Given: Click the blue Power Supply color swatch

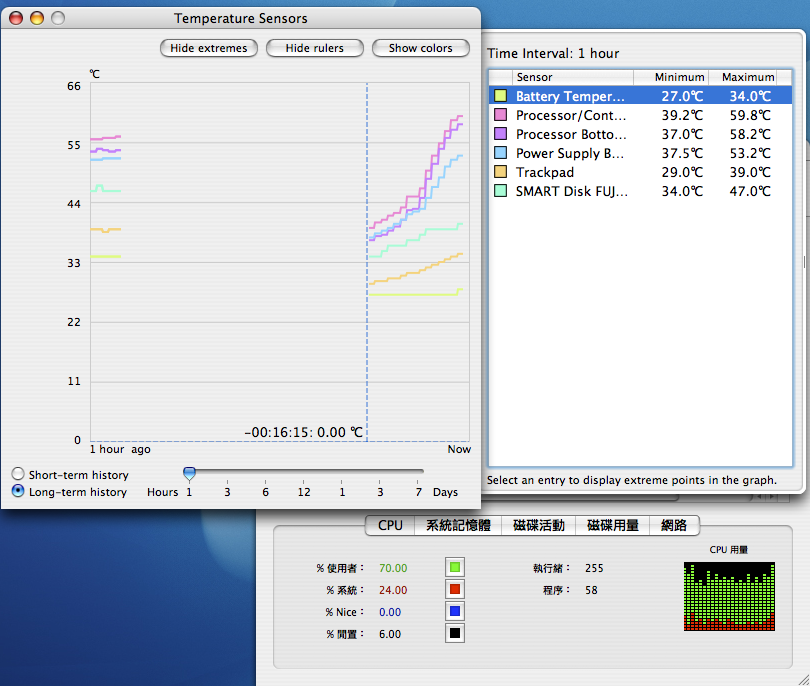Looking at the screenshot, I should (501, 153).
